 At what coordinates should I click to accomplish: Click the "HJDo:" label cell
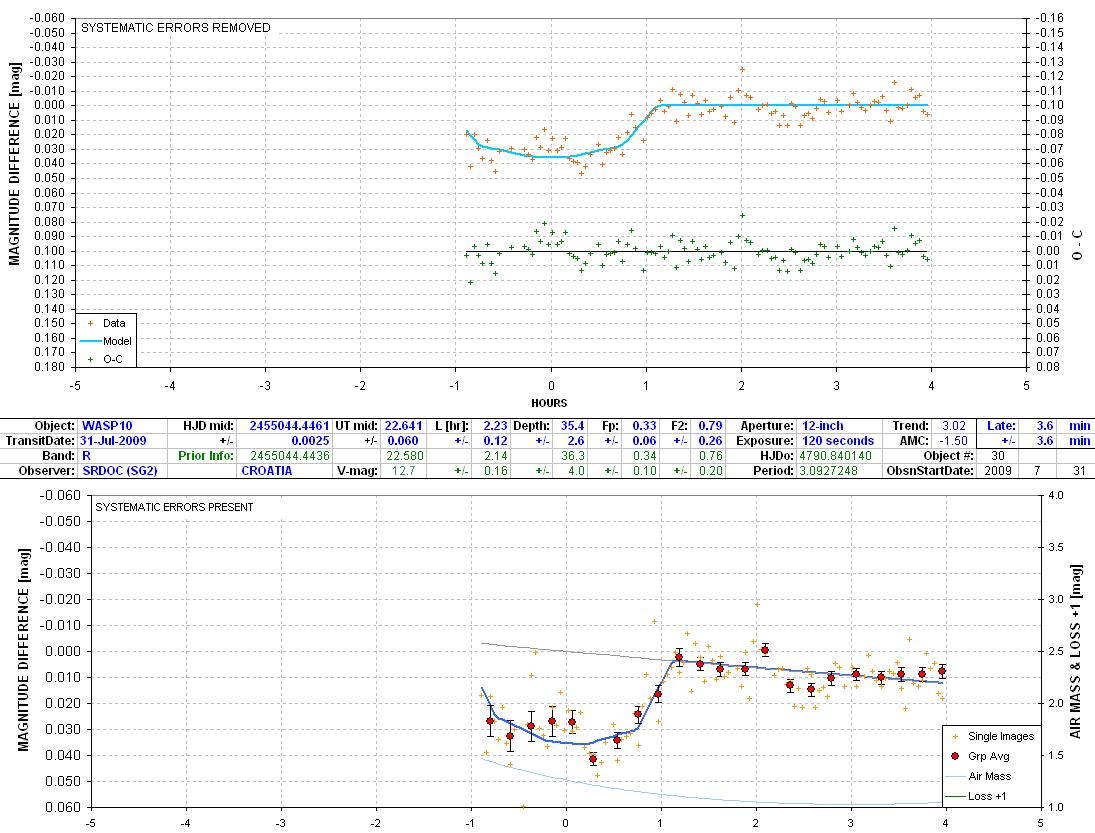(777, 456)
